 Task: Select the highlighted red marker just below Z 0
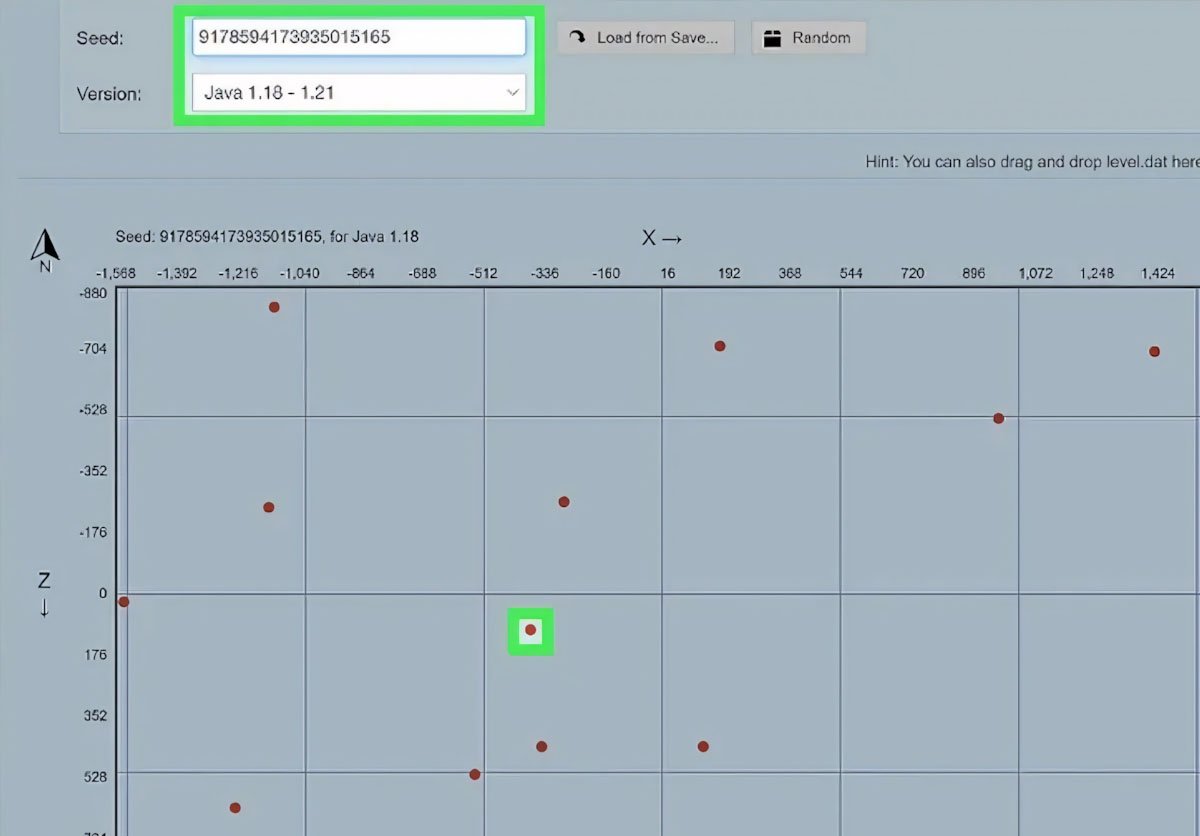tap(530, 630)
